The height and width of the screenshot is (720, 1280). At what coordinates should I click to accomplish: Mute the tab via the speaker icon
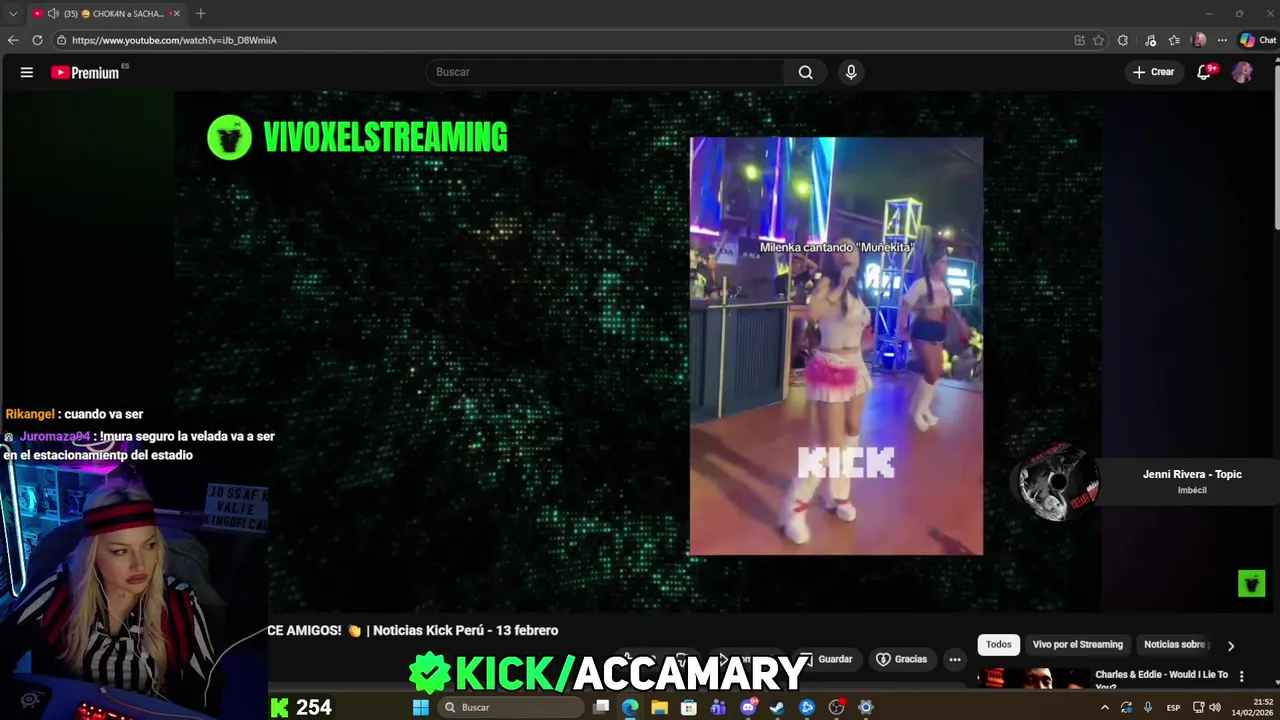click(52, 14)
